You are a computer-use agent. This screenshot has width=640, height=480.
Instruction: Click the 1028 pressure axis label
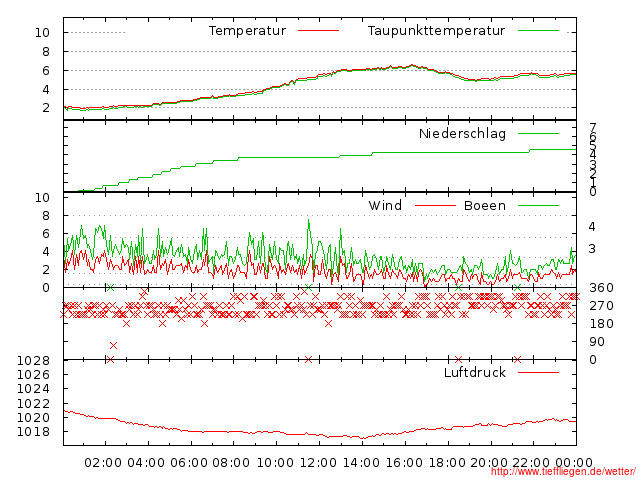(x=33, y=360)
